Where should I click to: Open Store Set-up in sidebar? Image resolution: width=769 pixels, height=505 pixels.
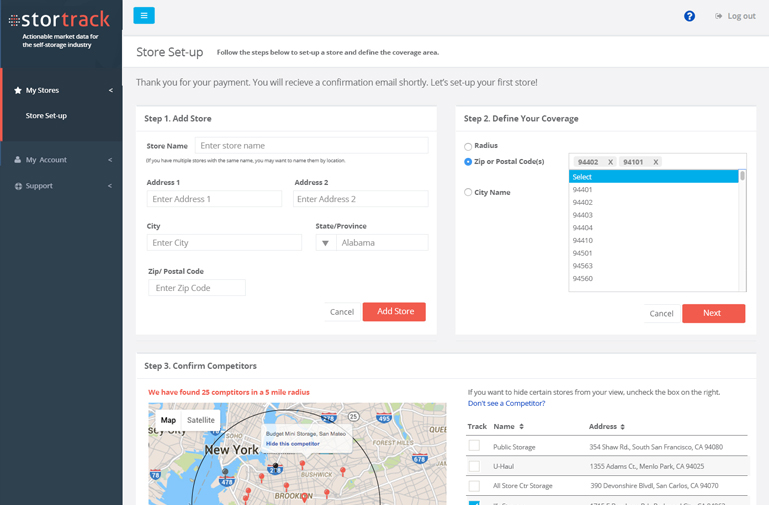46,116
